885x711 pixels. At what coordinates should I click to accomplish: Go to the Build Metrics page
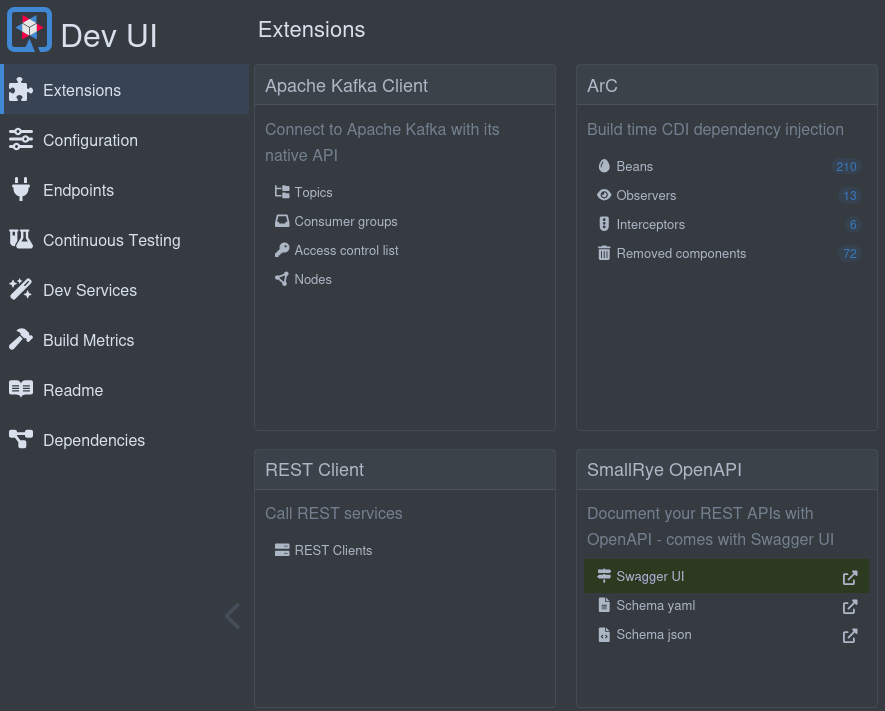tap(88, 340)
